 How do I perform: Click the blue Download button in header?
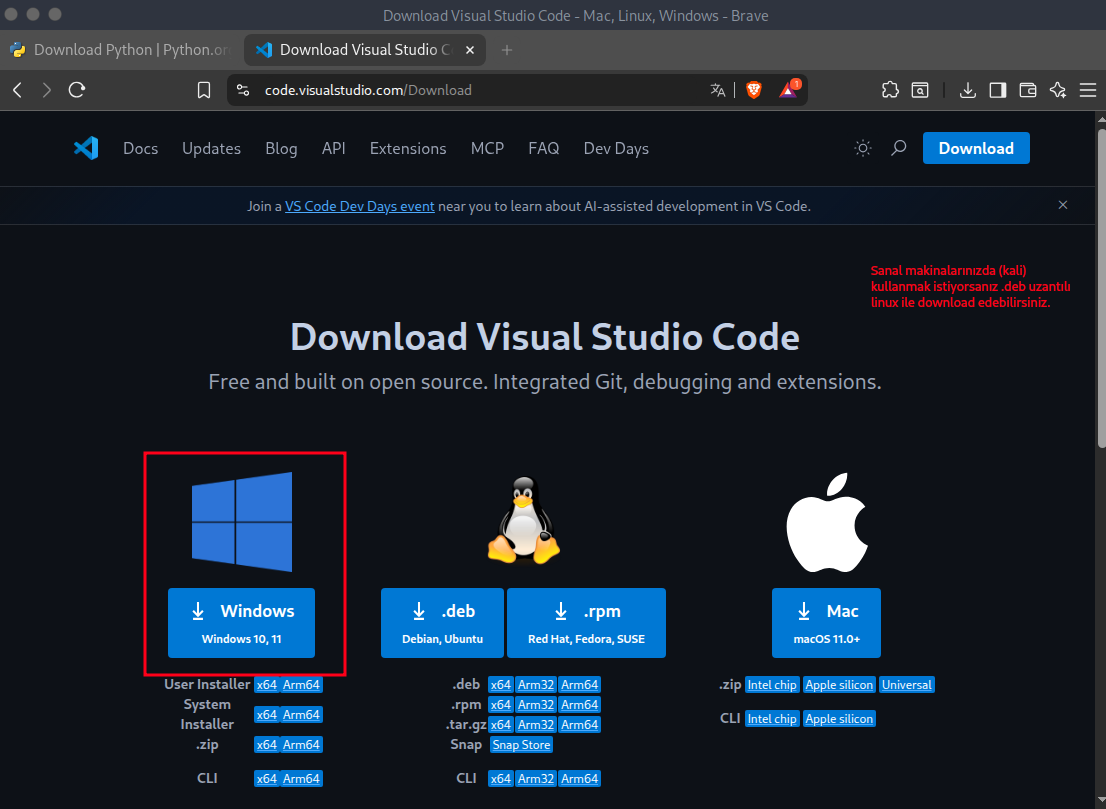coord(976,148)
